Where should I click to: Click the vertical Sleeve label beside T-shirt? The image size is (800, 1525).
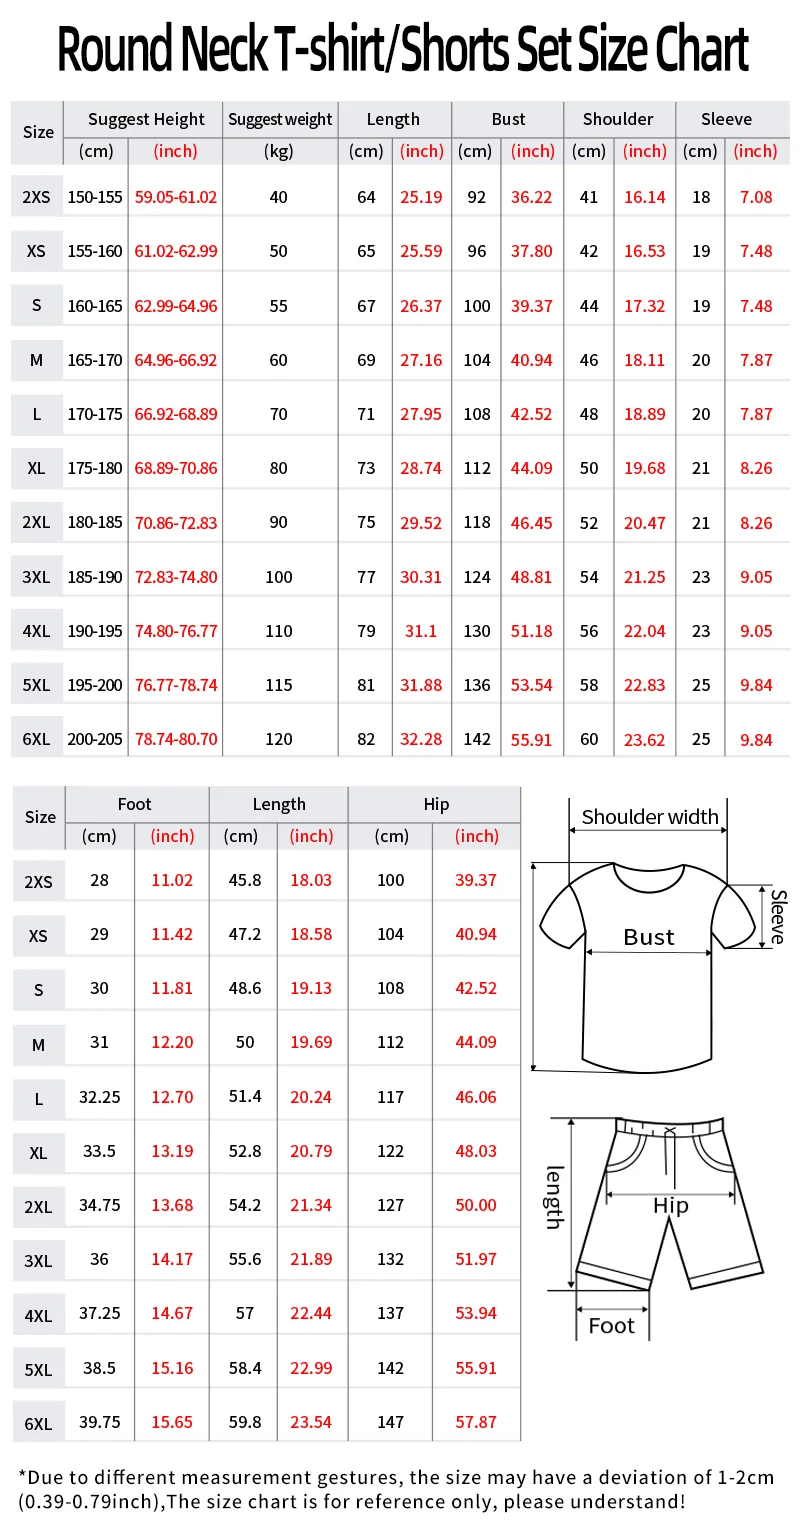777,916
